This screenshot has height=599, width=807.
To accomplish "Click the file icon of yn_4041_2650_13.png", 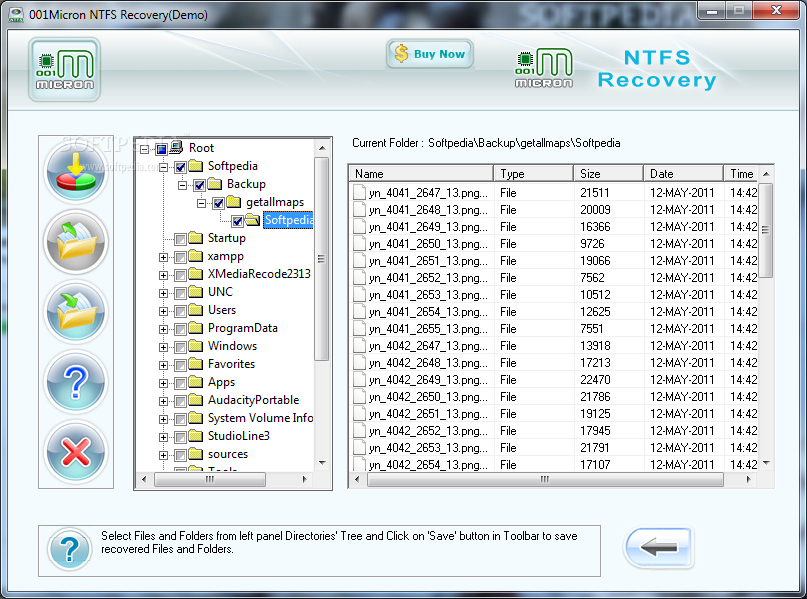I will (359, 243).
